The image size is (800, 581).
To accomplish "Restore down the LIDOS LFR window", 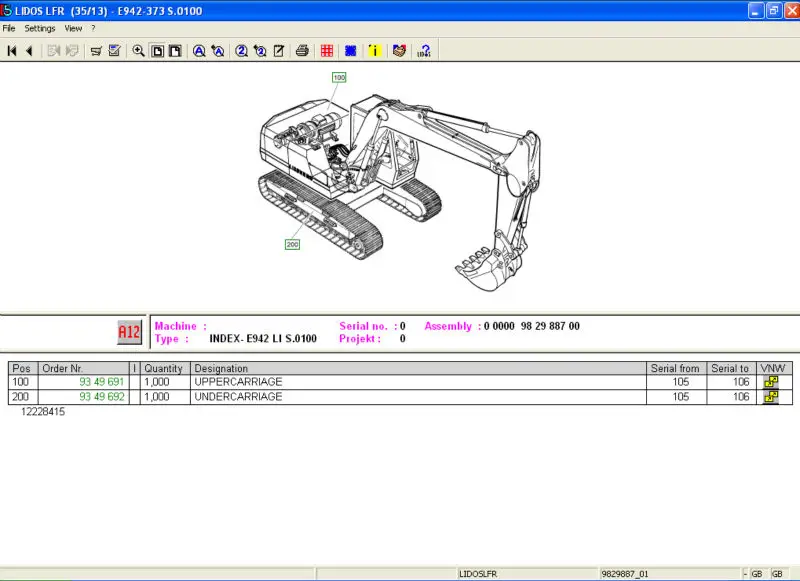I will (x=773, y=10).
